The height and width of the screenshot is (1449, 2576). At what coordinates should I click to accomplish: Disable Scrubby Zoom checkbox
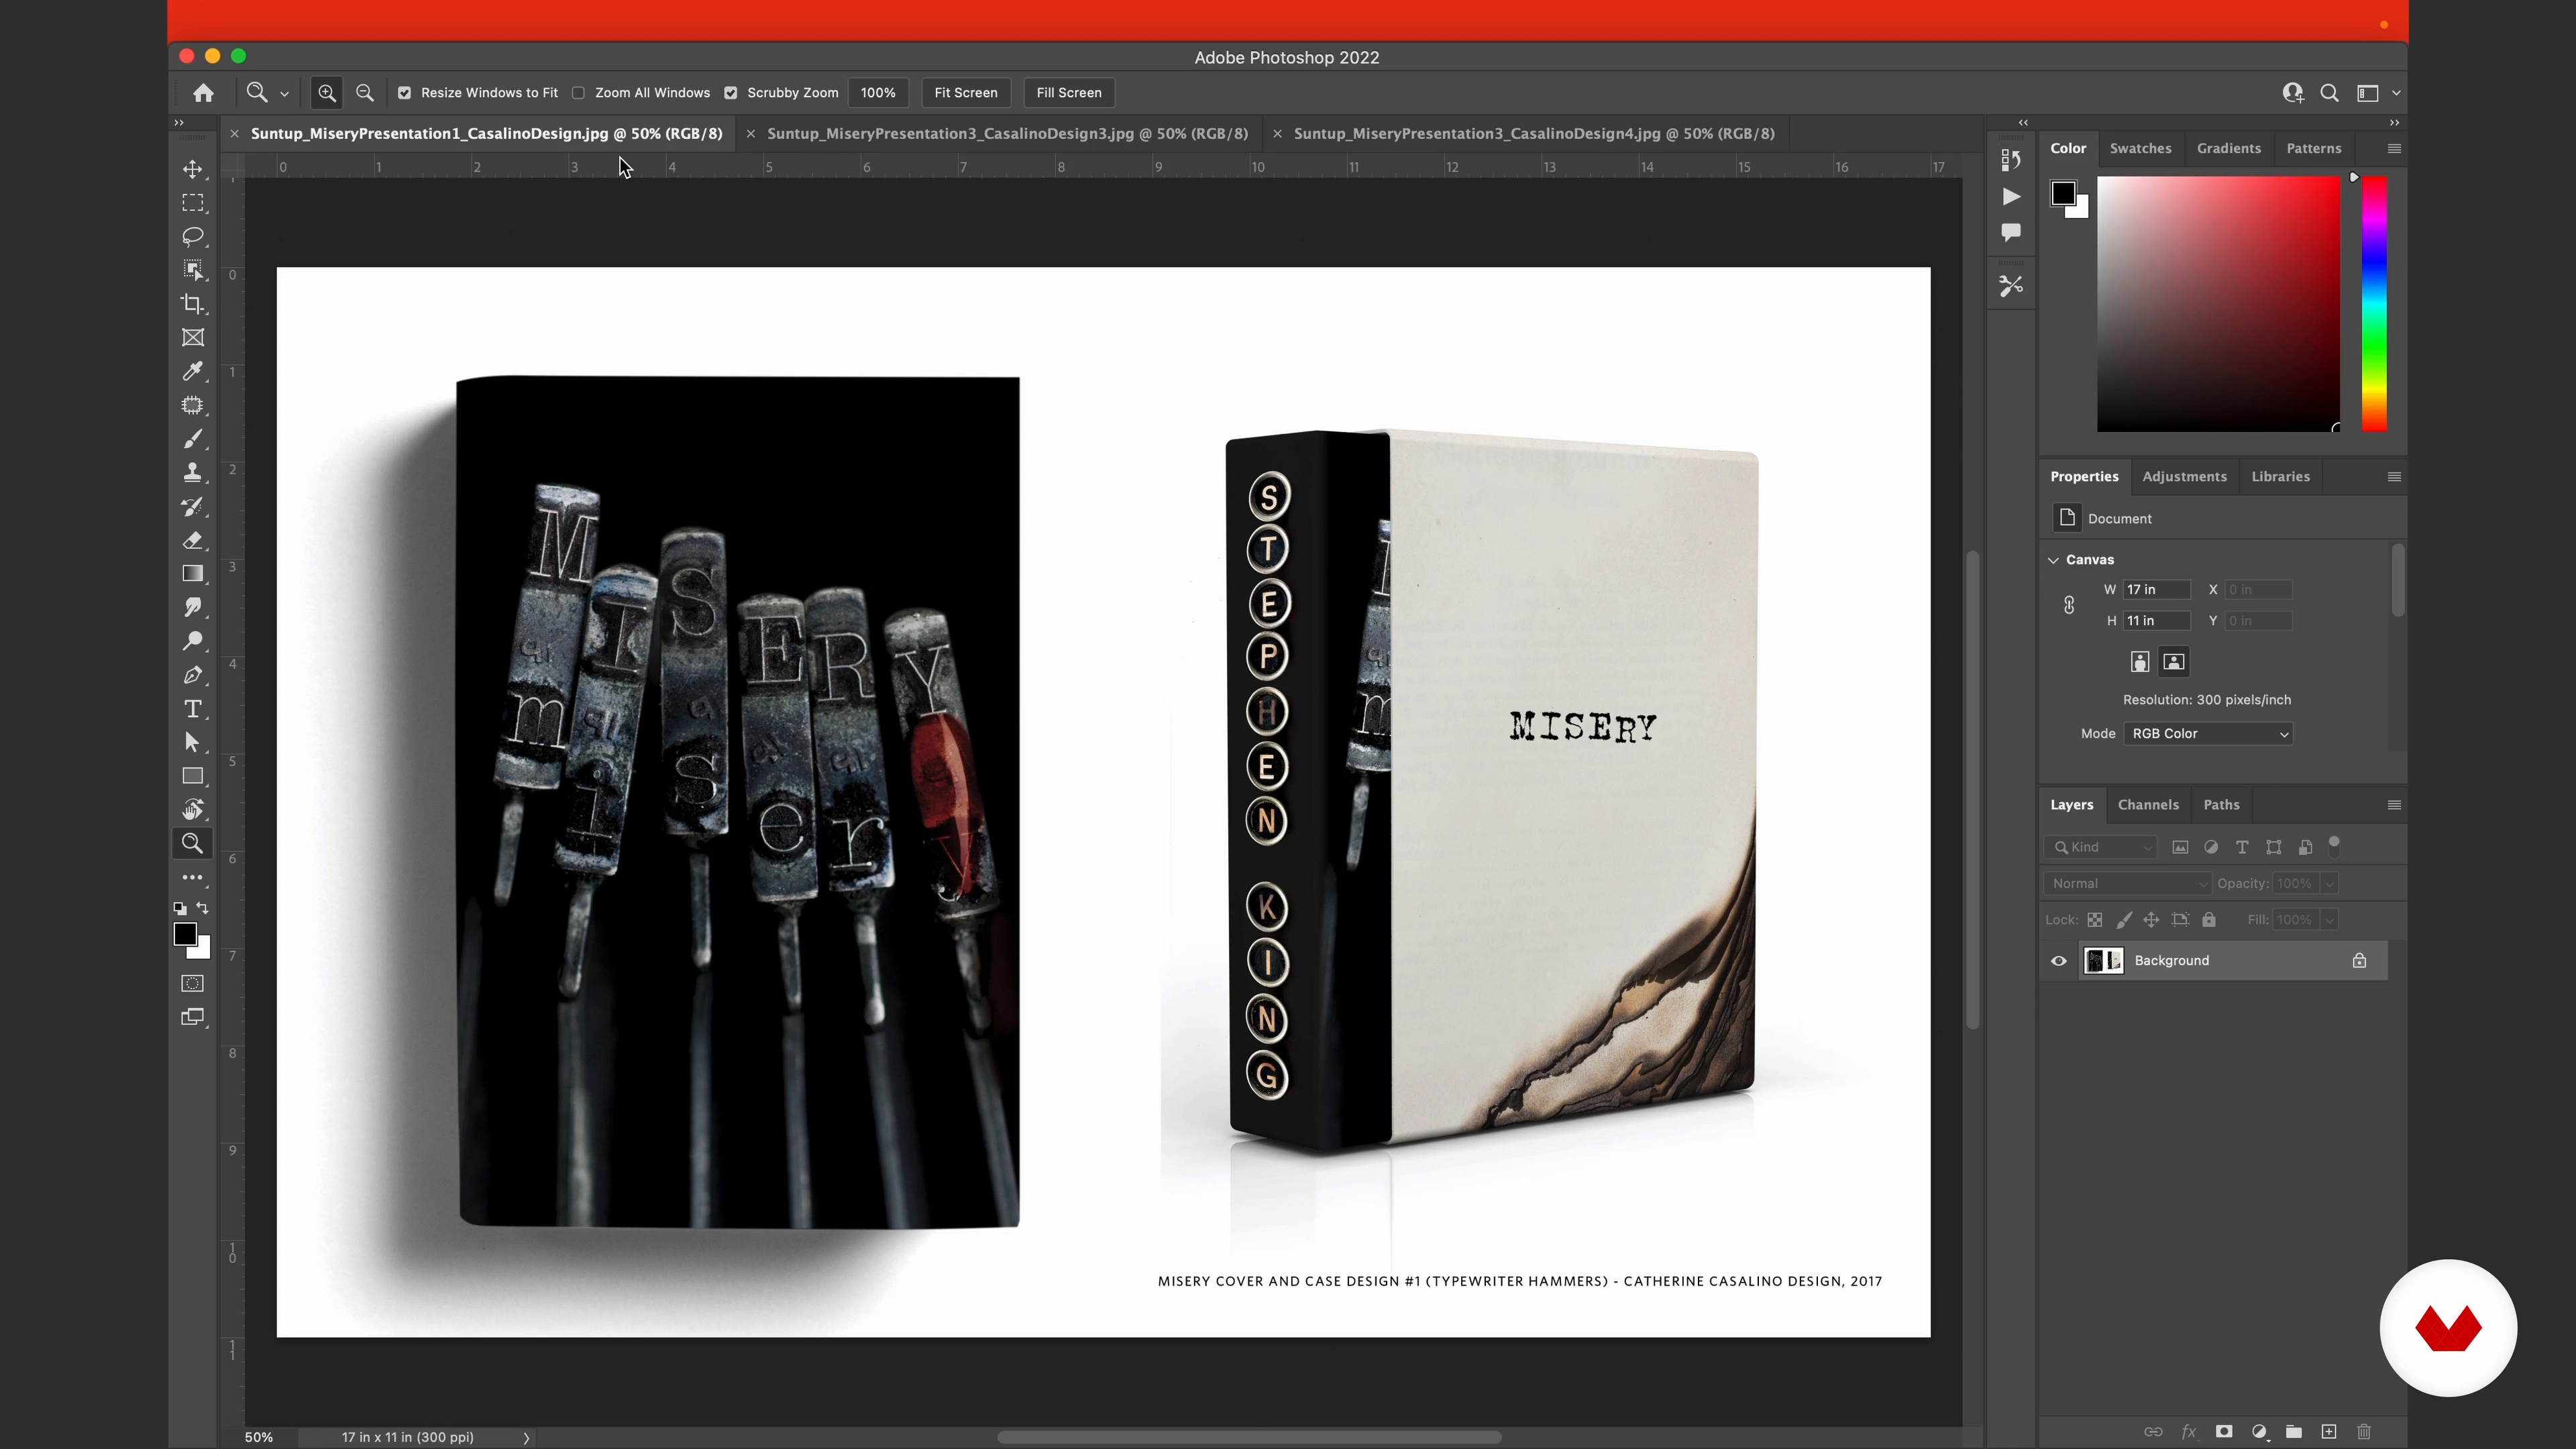[731, 93]
